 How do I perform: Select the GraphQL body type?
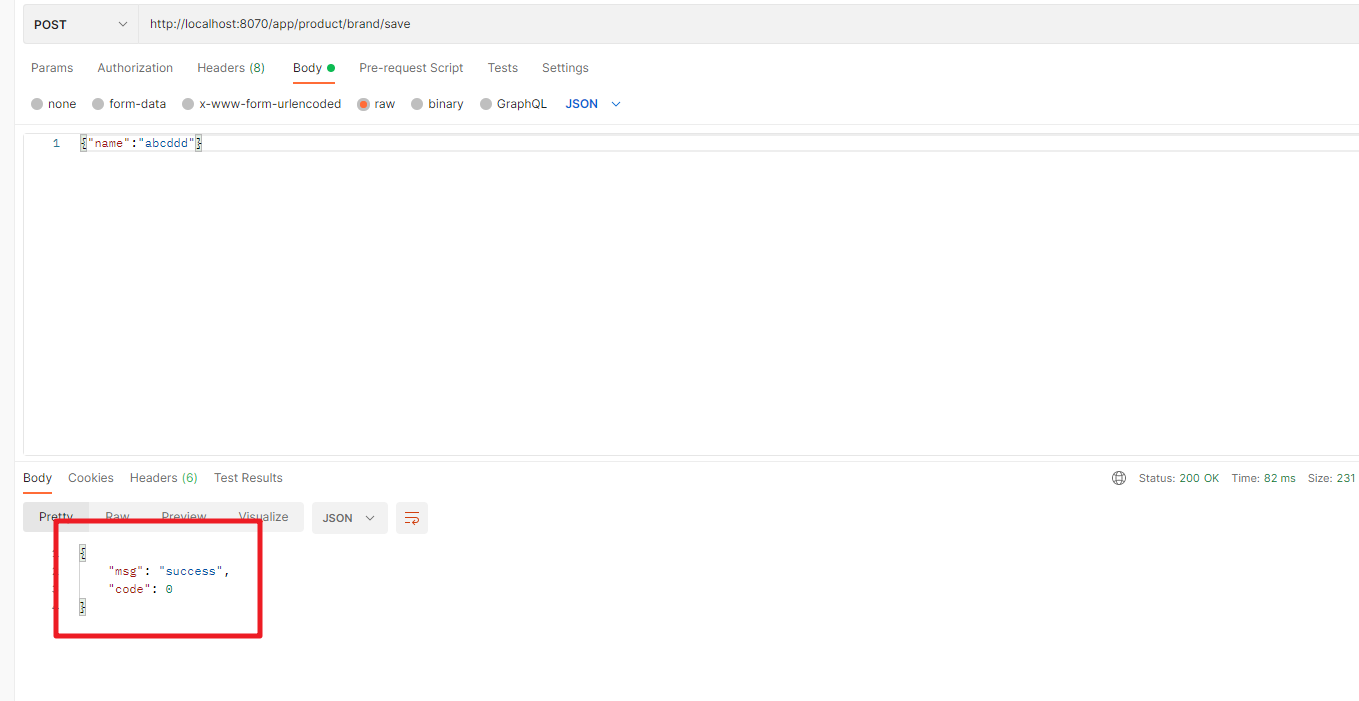click(x=514, y=104)
